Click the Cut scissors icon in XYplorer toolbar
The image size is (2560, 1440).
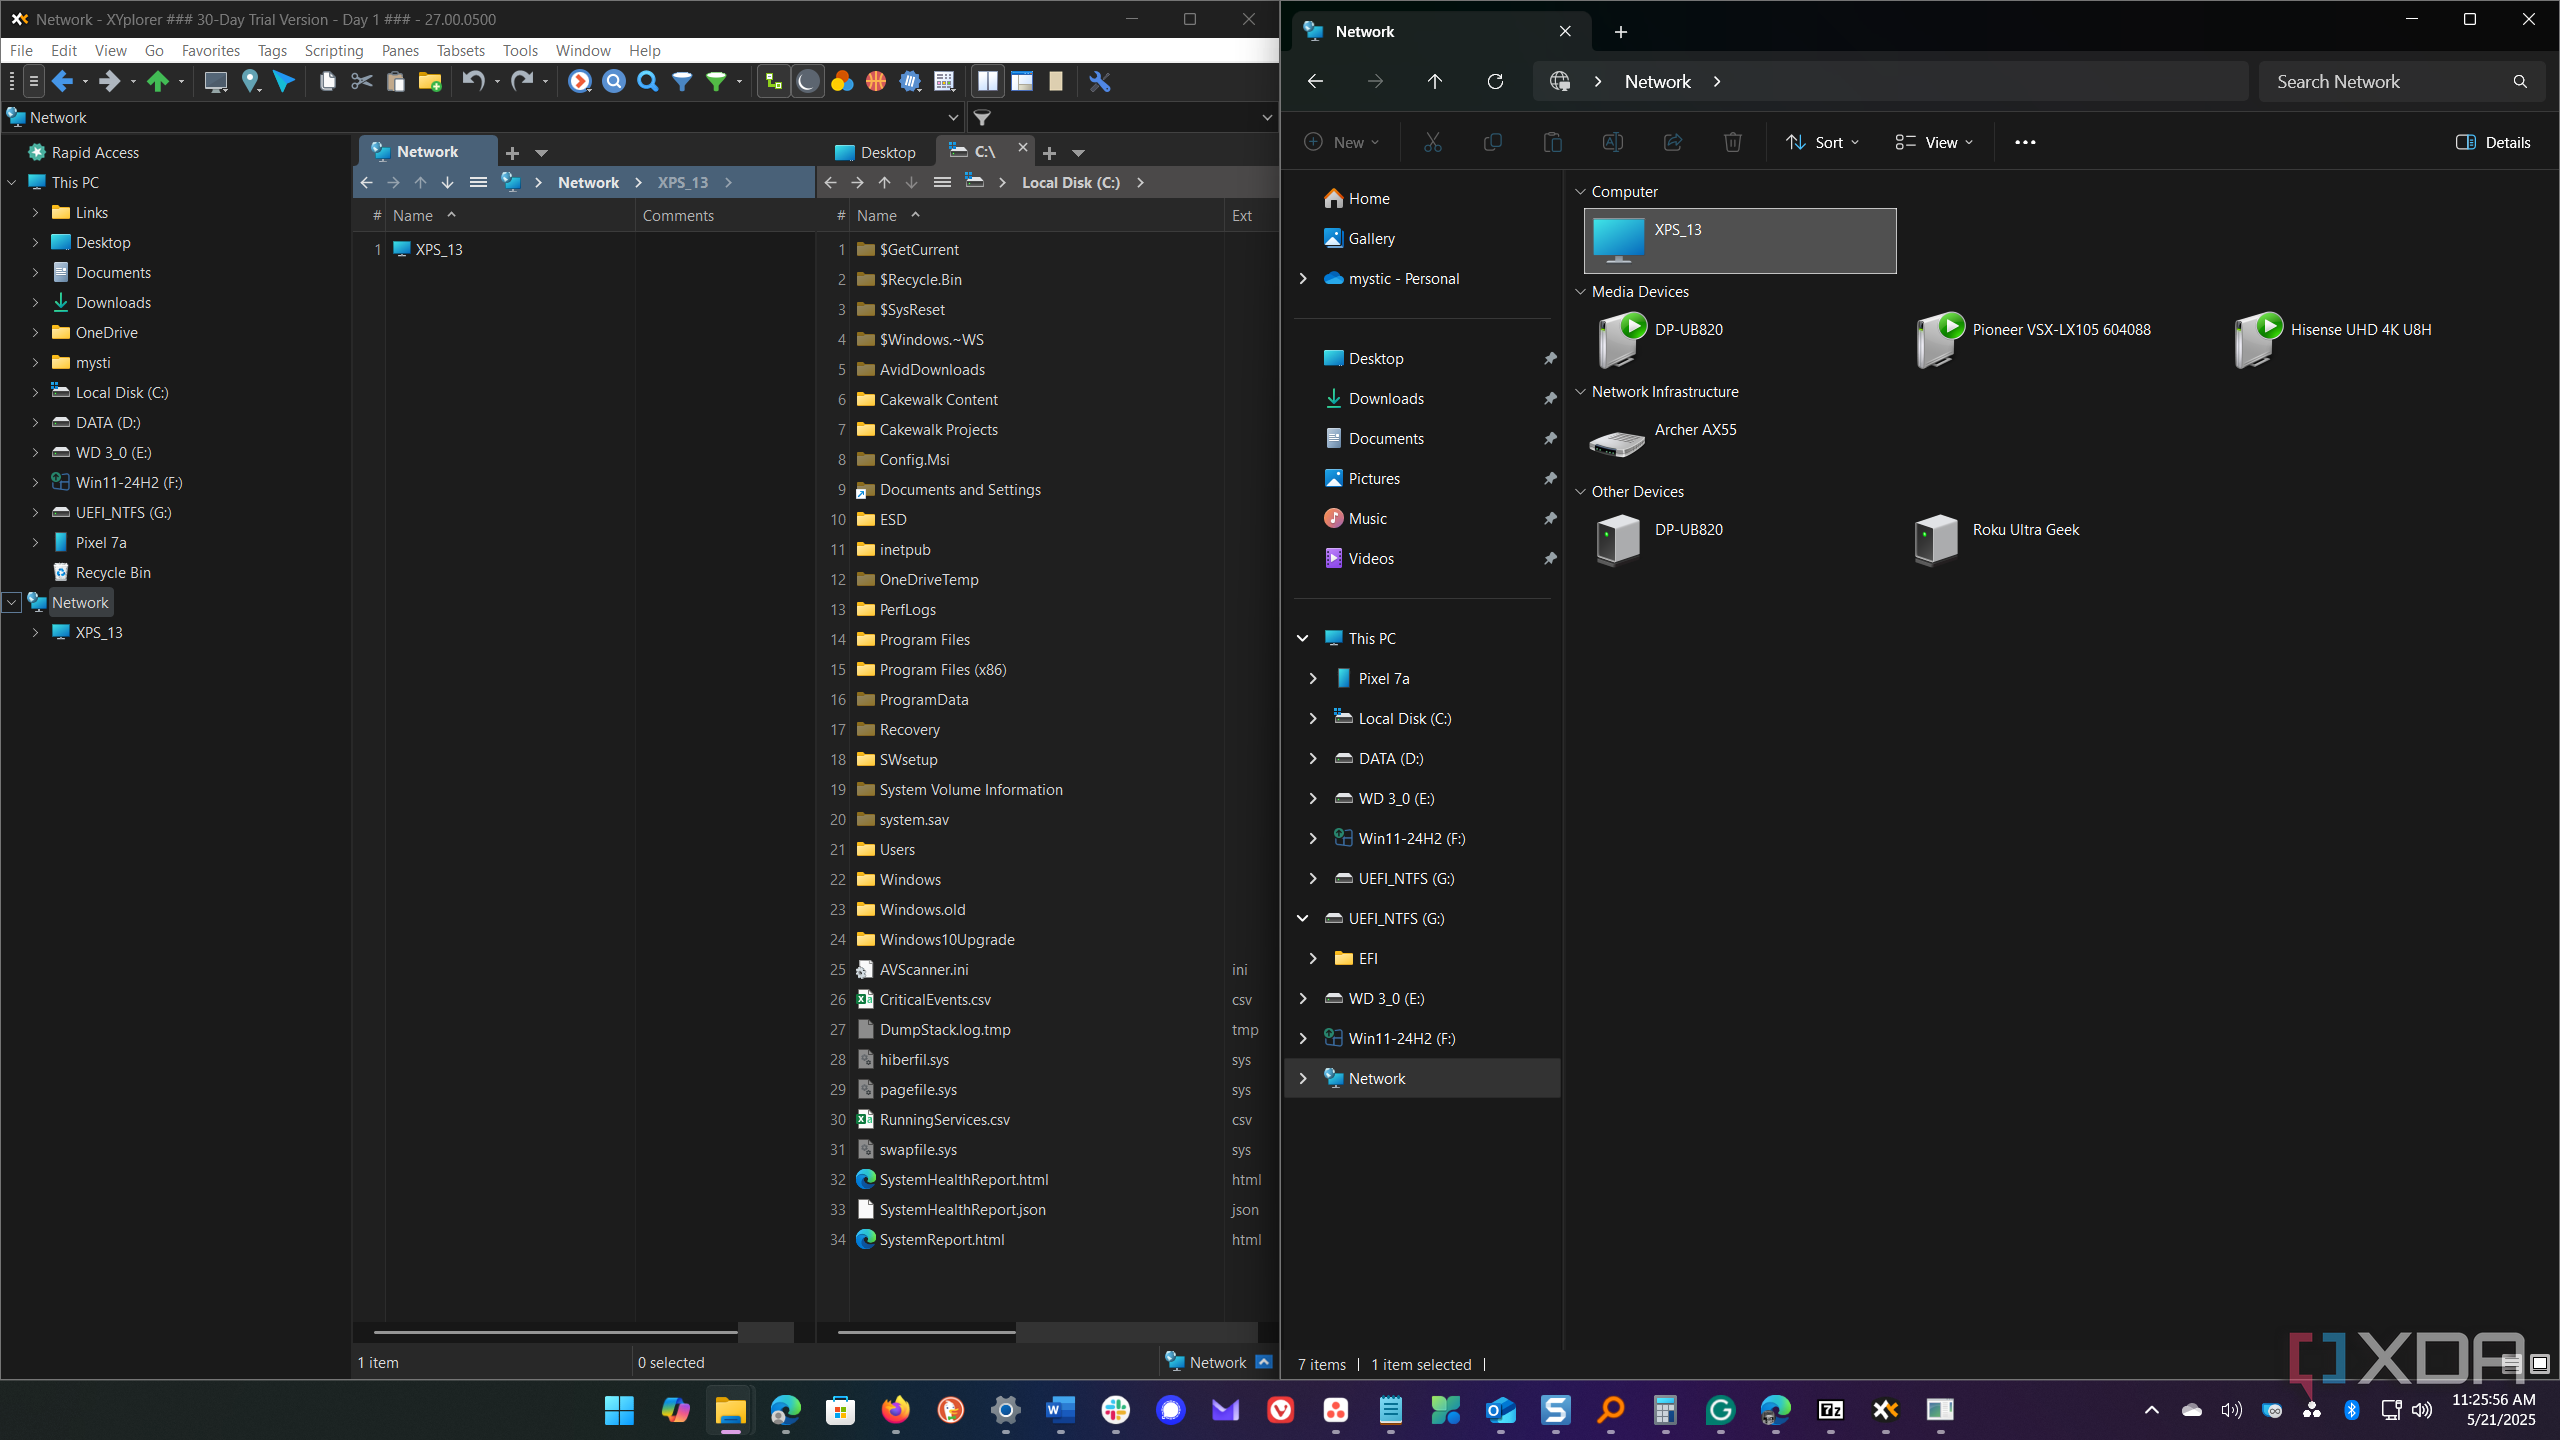(x=361, y=82)
